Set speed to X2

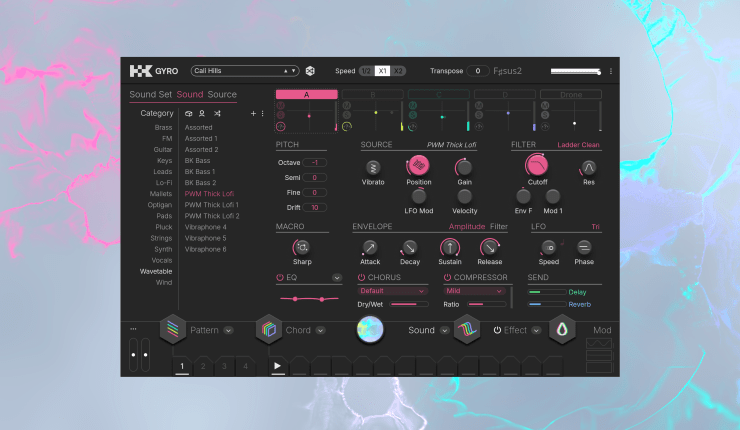tap(398, 71)
